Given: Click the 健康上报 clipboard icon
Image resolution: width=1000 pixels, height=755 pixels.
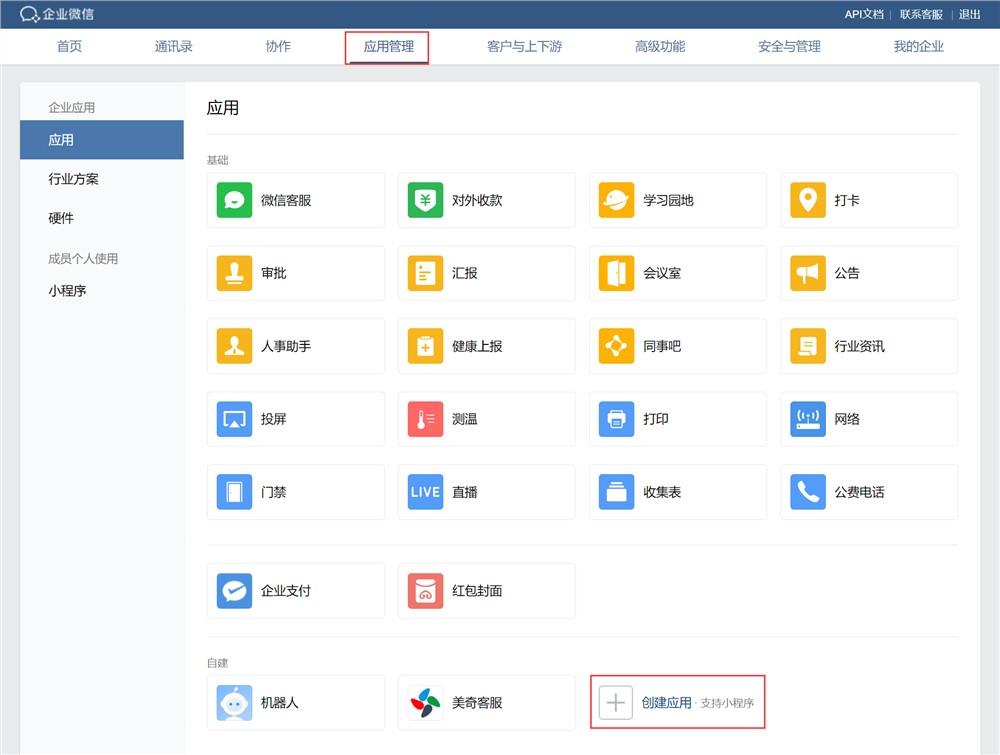Looking at the screenshot, I should click(x=425, y=346).
